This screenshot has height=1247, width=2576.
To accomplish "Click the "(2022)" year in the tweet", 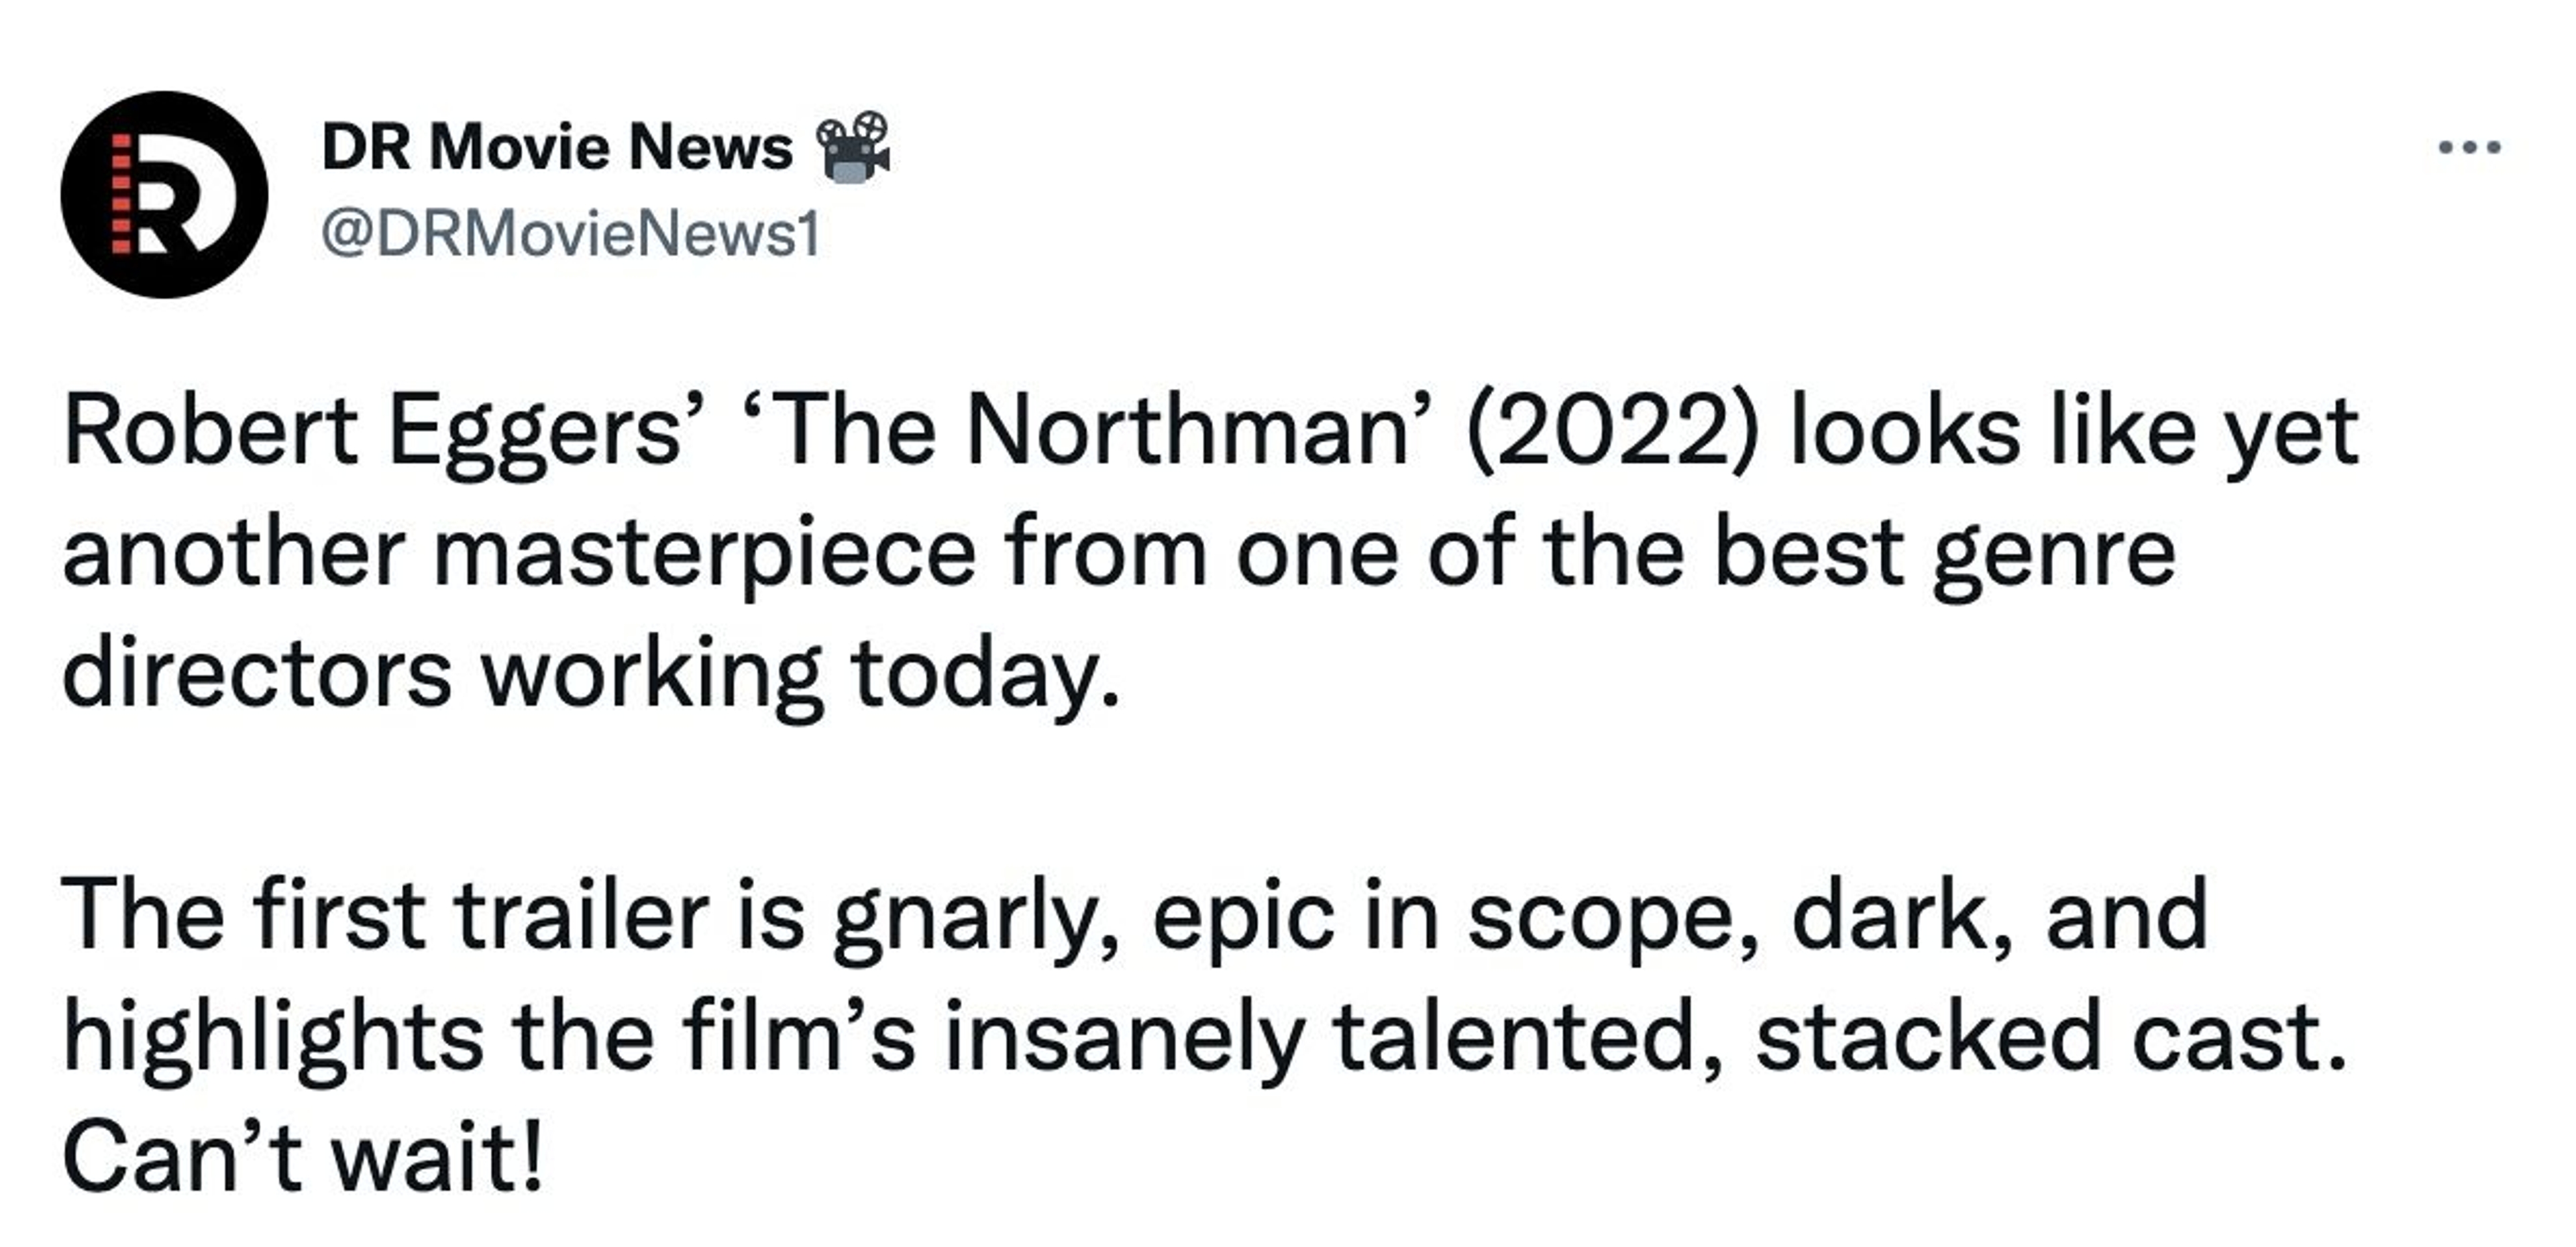I will tap(1609, 432).
